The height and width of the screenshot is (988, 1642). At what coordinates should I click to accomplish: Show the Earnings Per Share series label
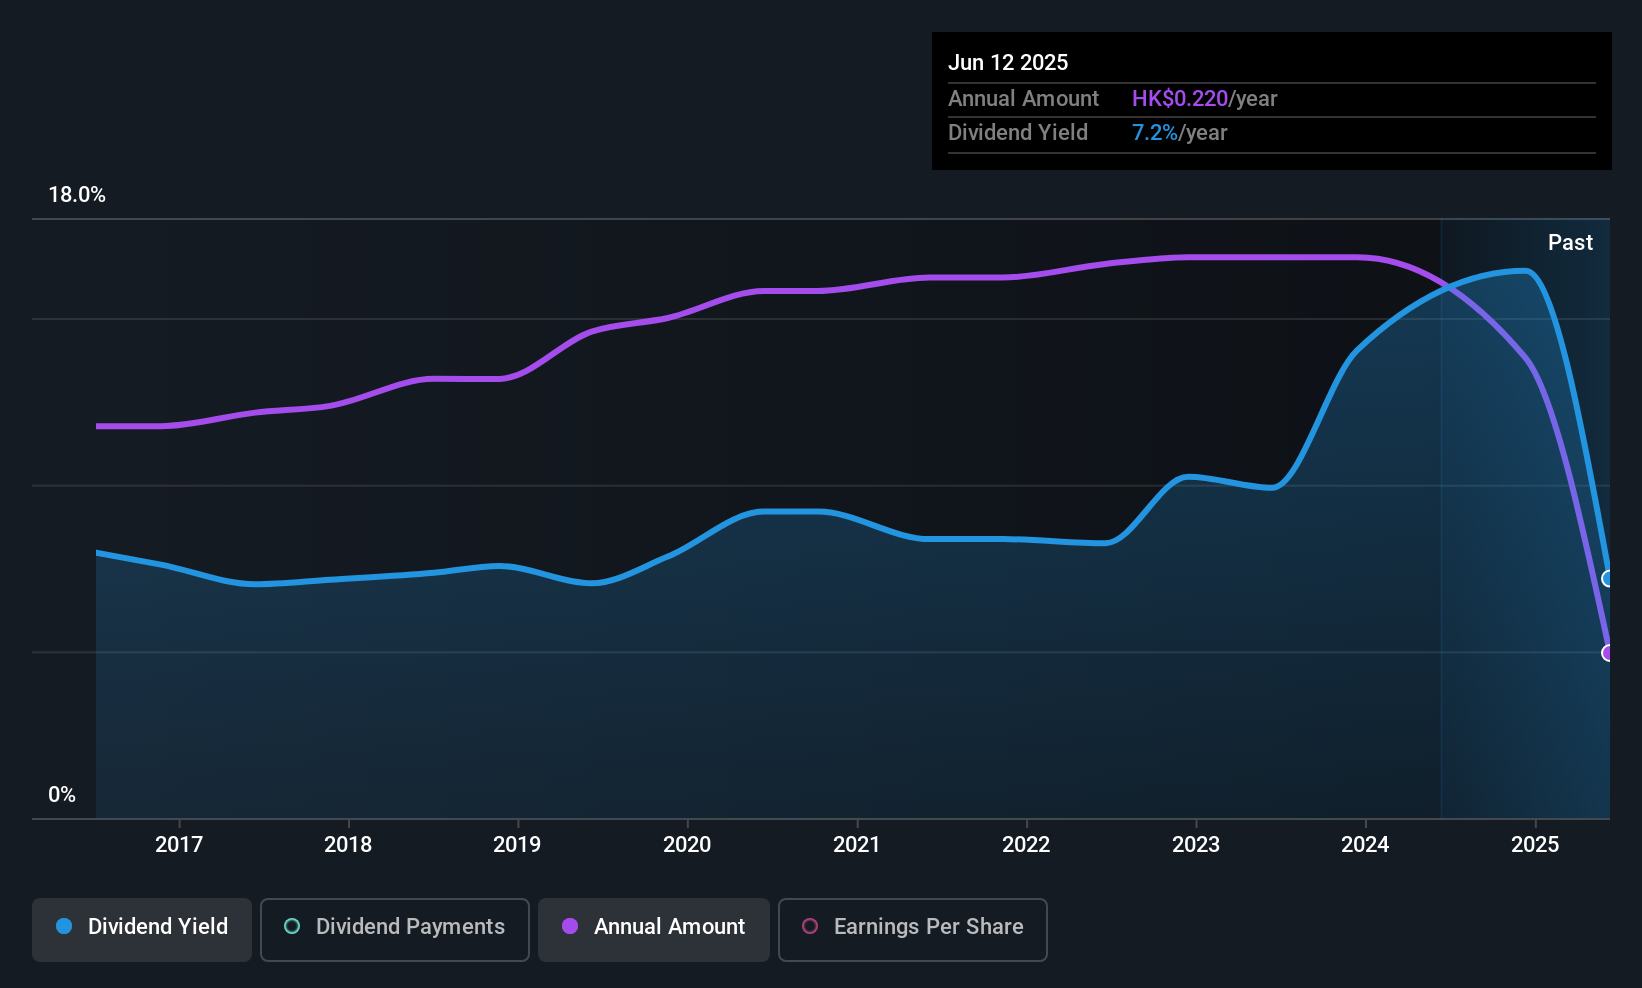click(928, 926)
